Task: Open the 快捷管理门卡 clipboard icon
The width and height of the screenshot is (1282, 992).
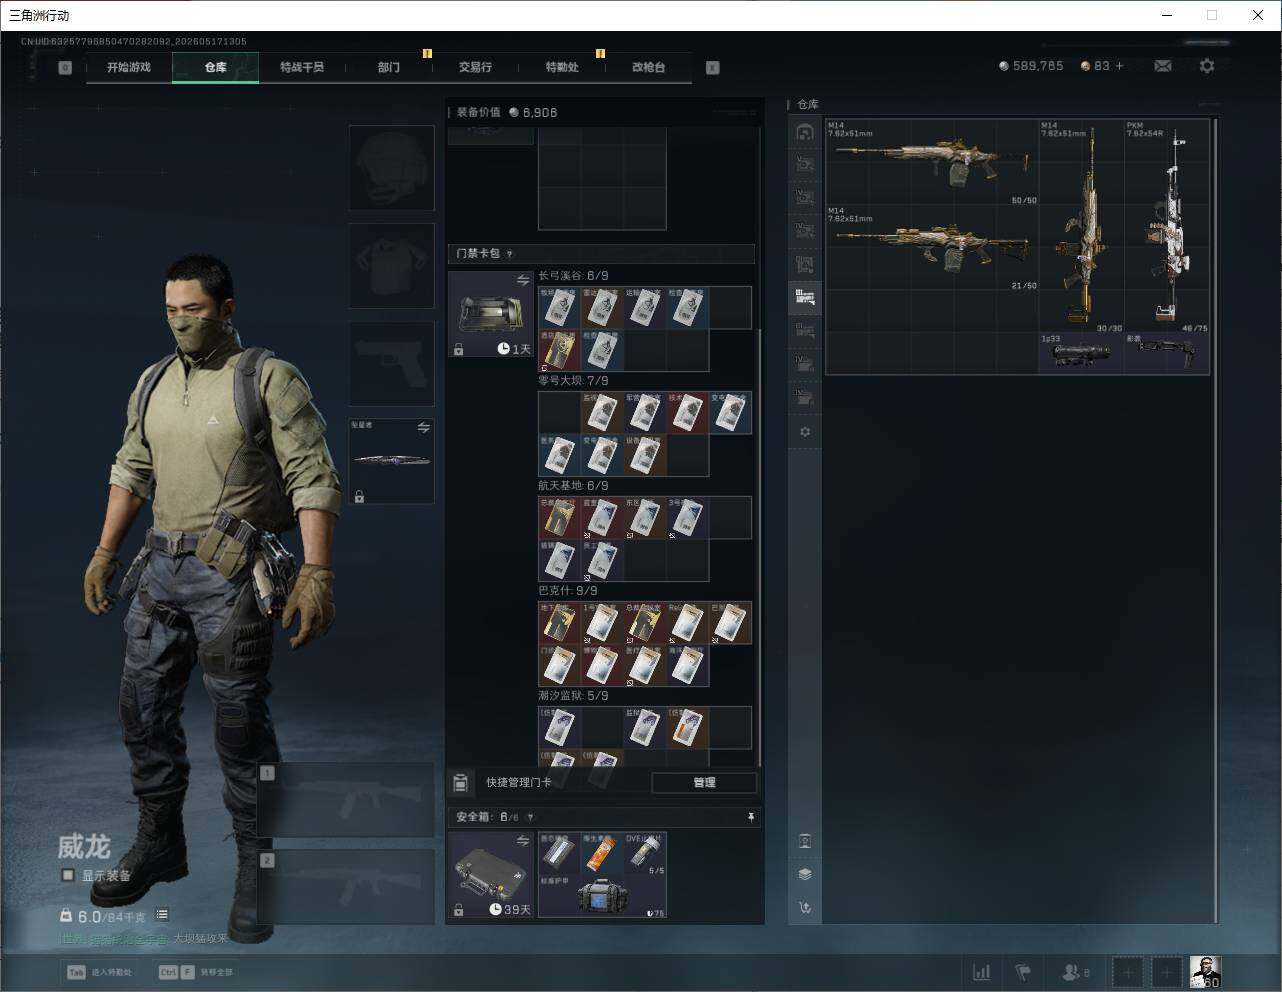Action: pyautogui.click(x=461, y=782)
